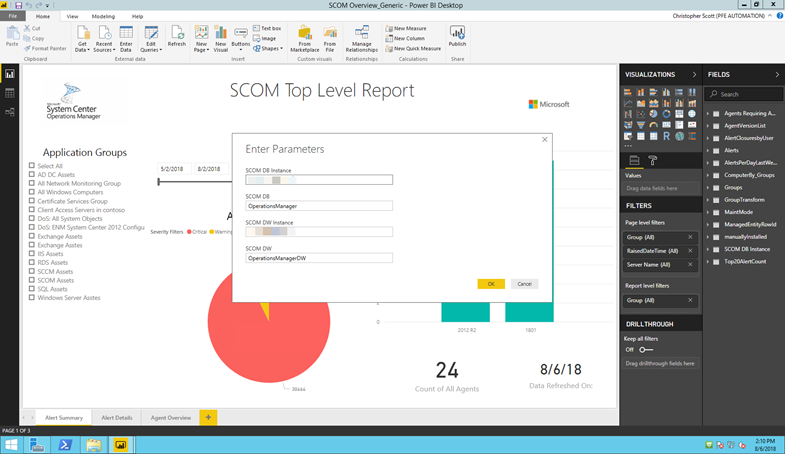Select the Pie chart visualization
Viewport: 785px width, 454px height.
click(653, 114)
